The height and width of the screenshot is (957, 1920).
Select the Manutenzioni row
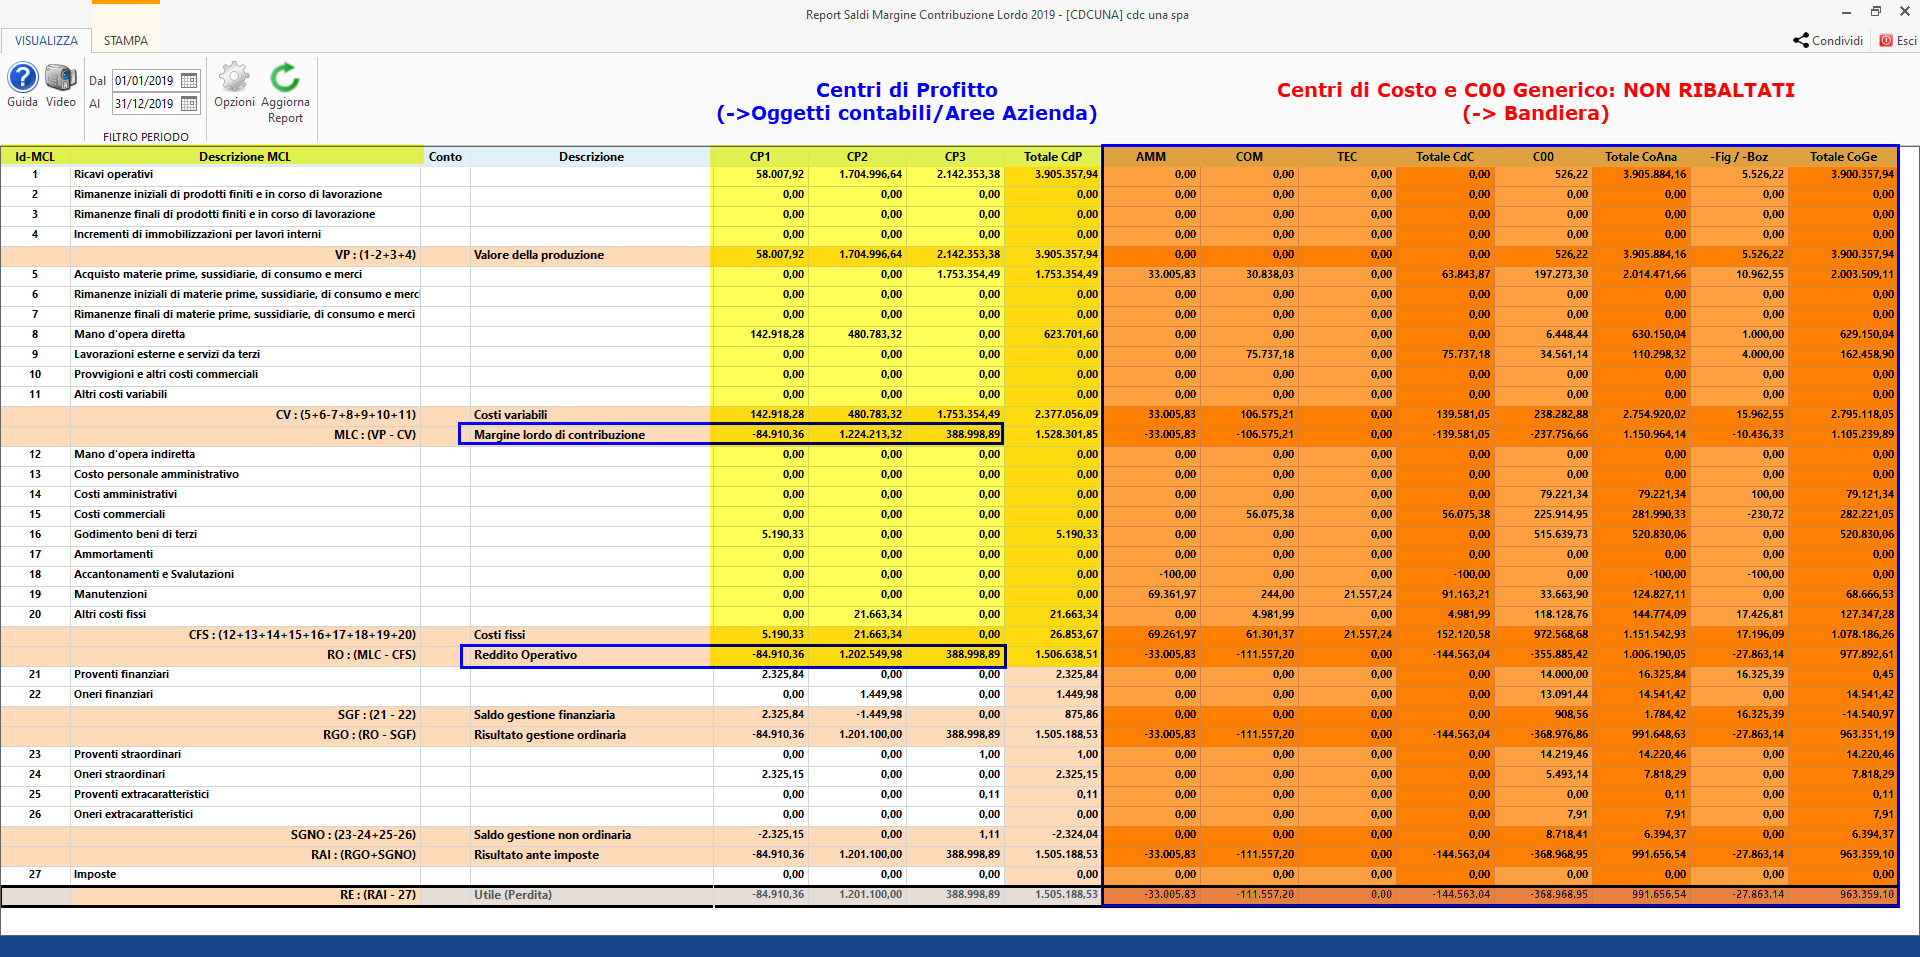point(948,595)
